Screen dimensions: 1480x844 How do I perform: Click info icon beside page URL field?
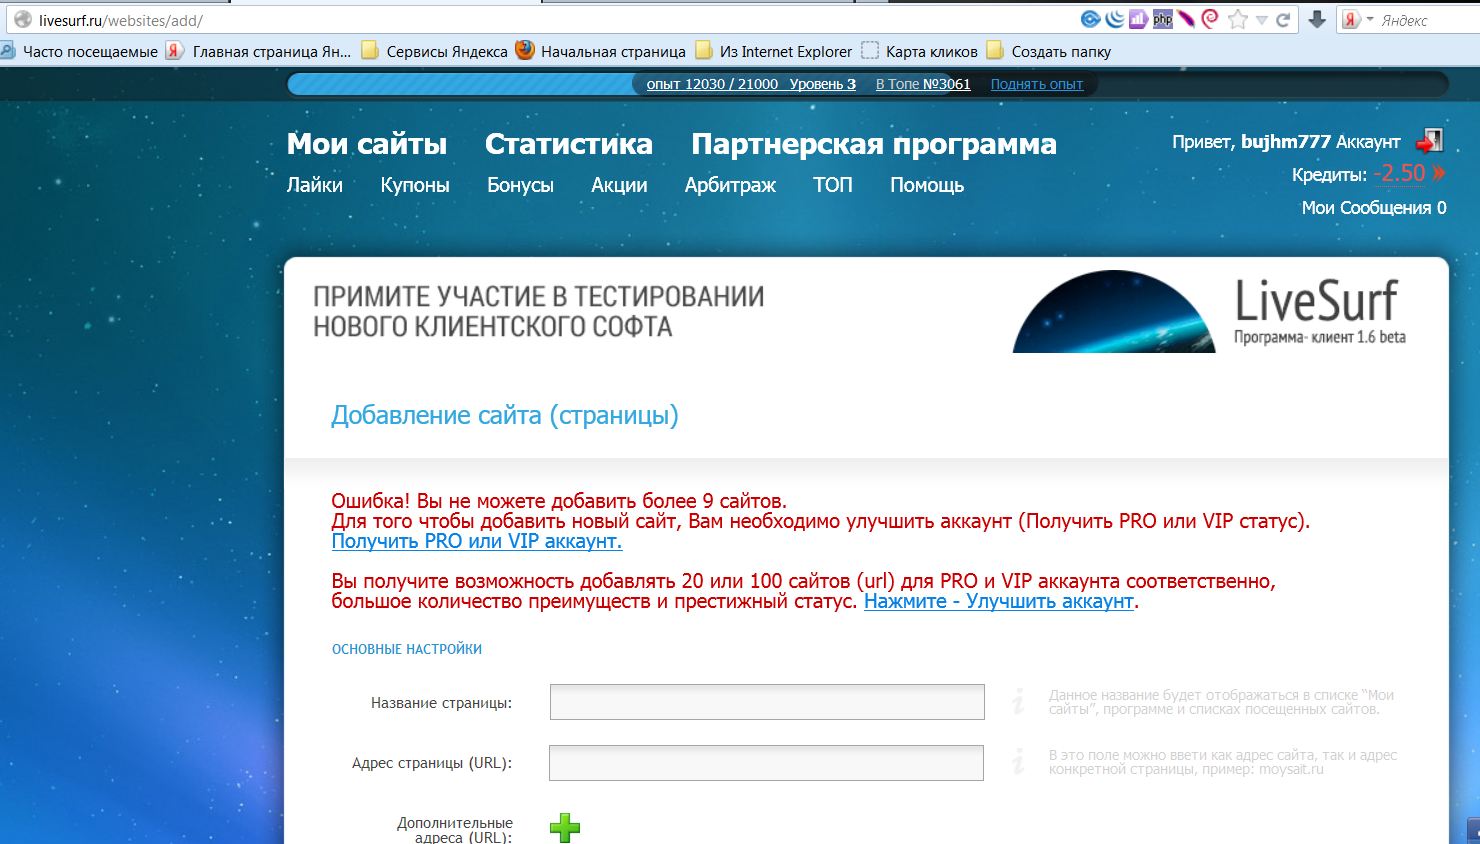coord(1018,762)
